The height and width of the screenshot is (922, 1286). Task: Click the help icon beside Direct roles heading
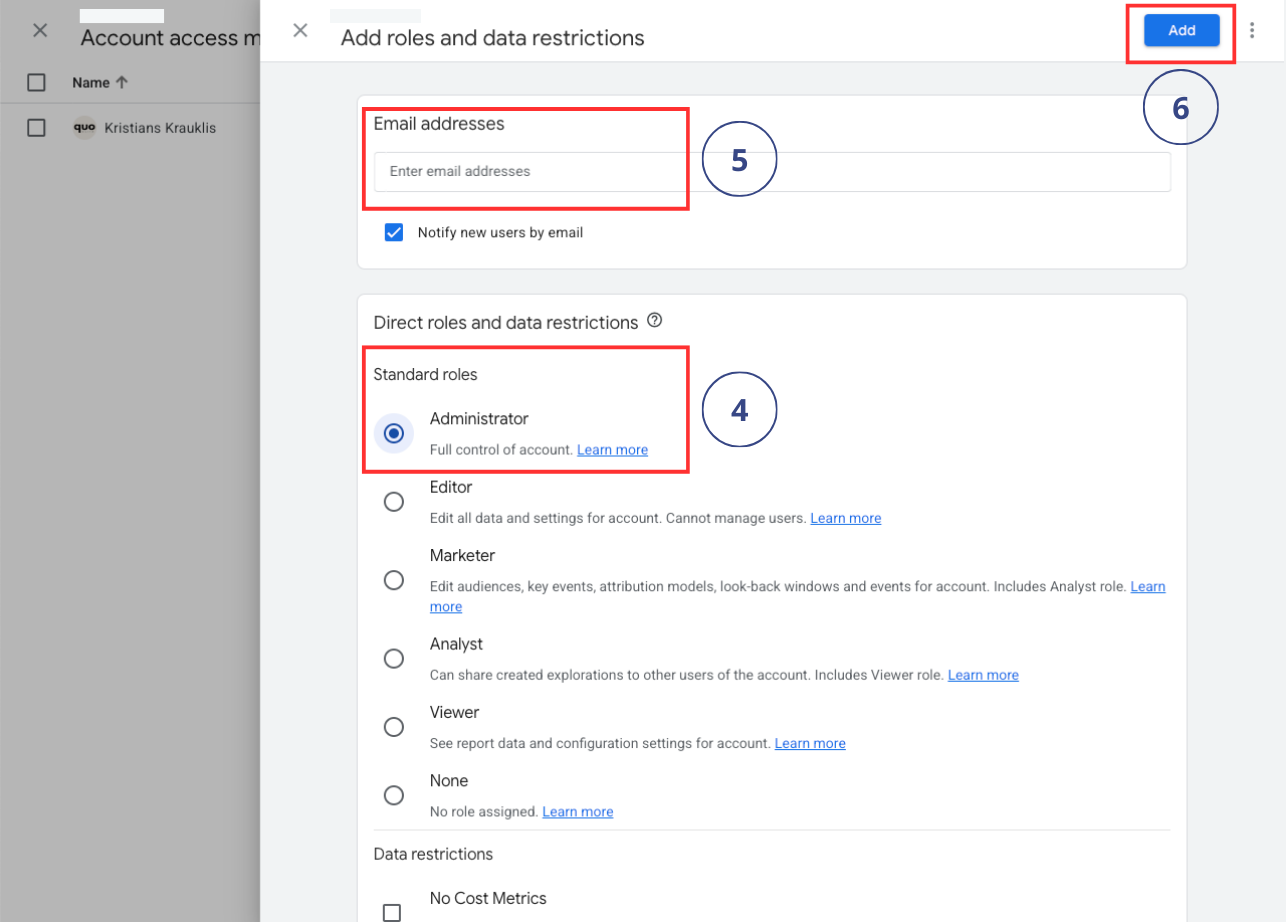(x=656, y=321)
